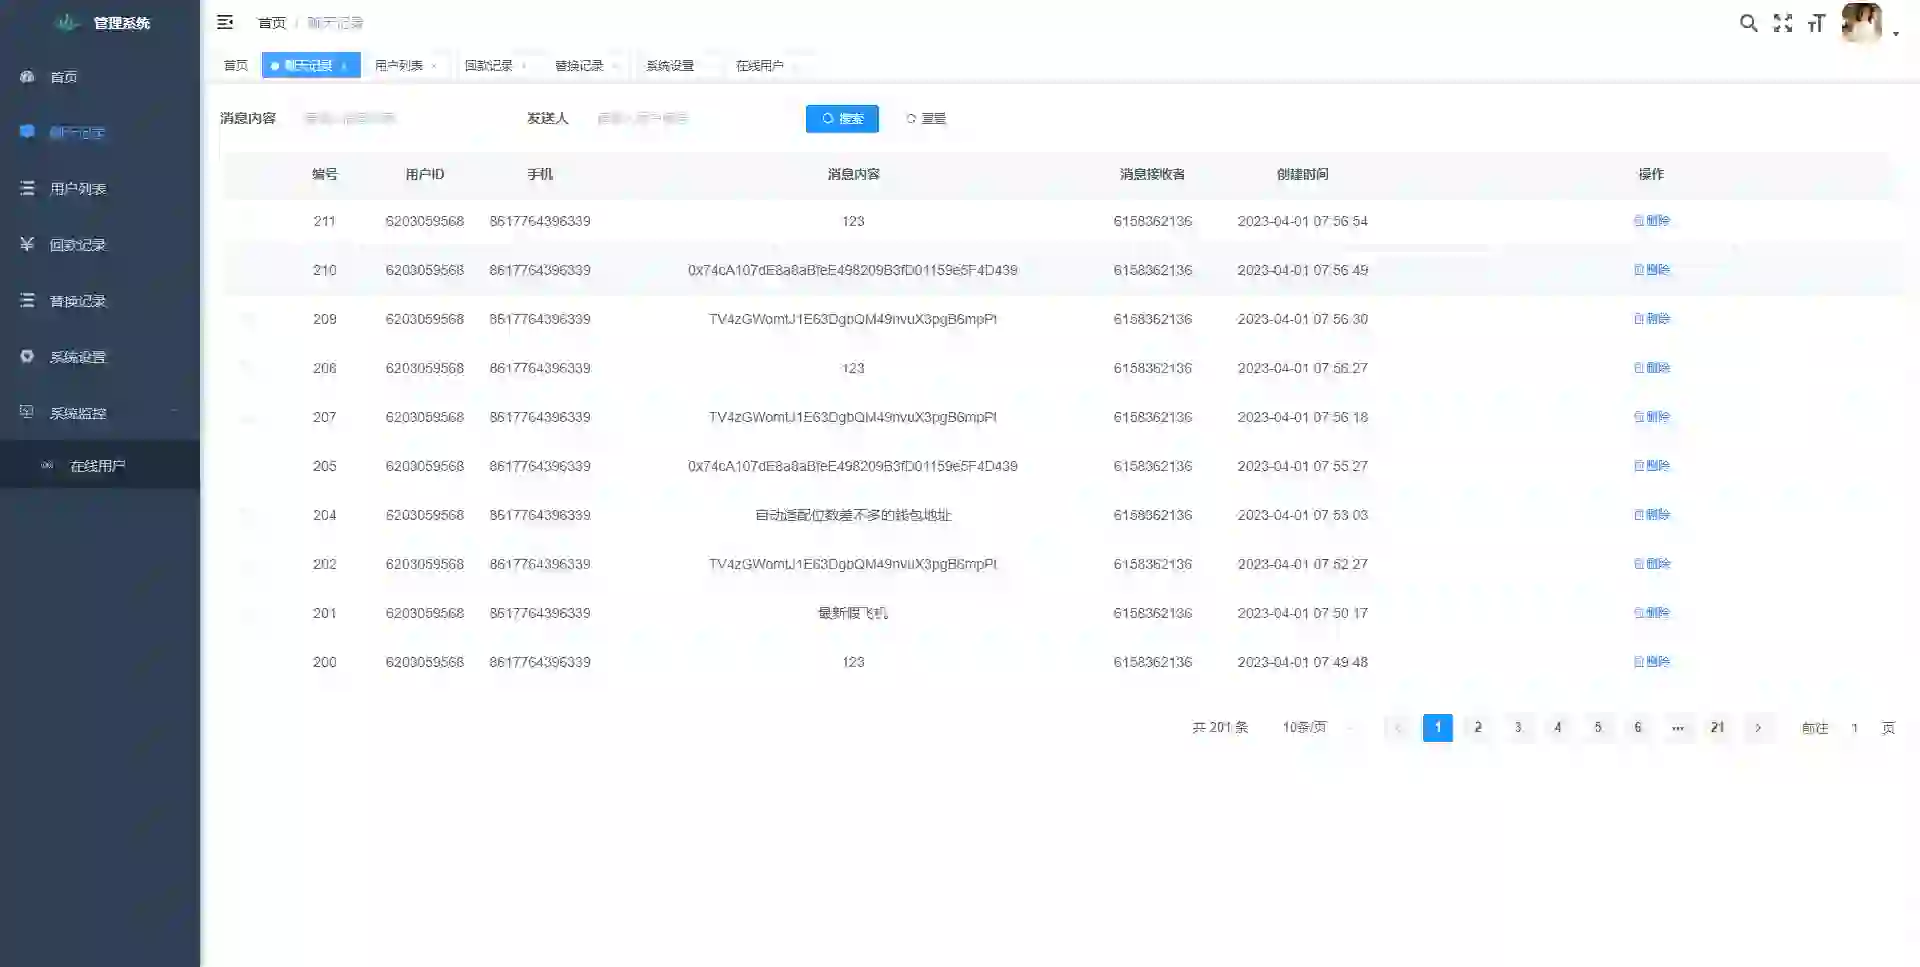Open 替换记录 in the sidebar
This screenshot has height=967, width=1920.
tap(80, 300)
